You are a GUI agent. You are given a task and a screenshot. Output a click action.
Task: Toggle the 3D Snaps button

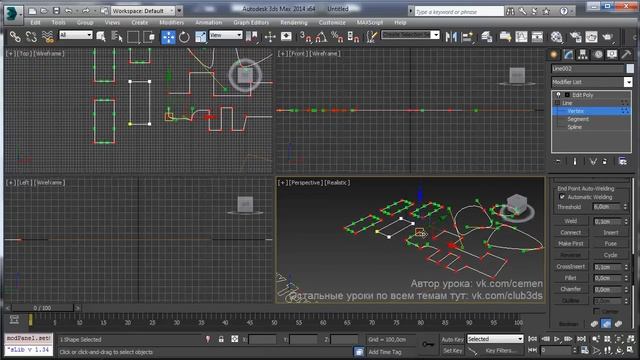click(x=305, y=37)
